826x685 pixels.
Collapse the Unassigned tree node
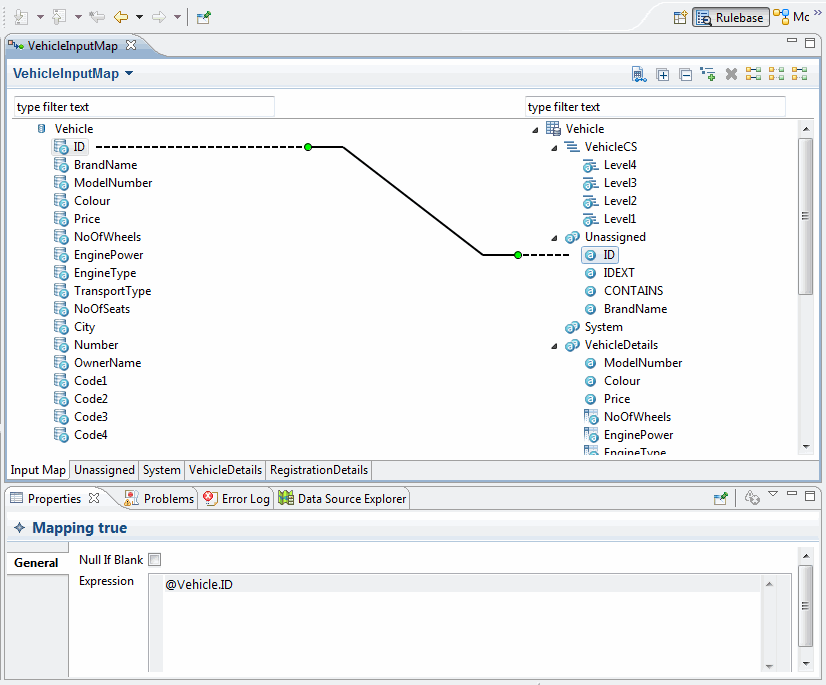(x=553, y=237)
